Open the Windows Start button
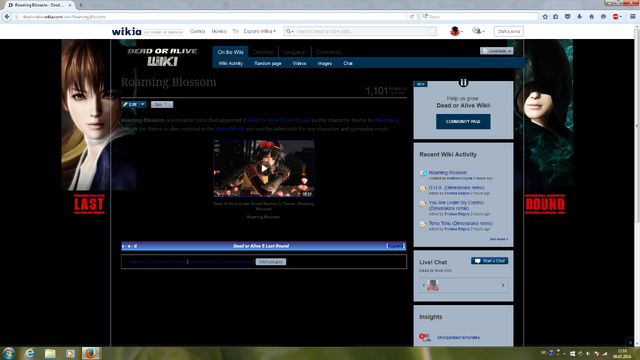The height and width of the screenshot is (360, 640). coord(9,353)
